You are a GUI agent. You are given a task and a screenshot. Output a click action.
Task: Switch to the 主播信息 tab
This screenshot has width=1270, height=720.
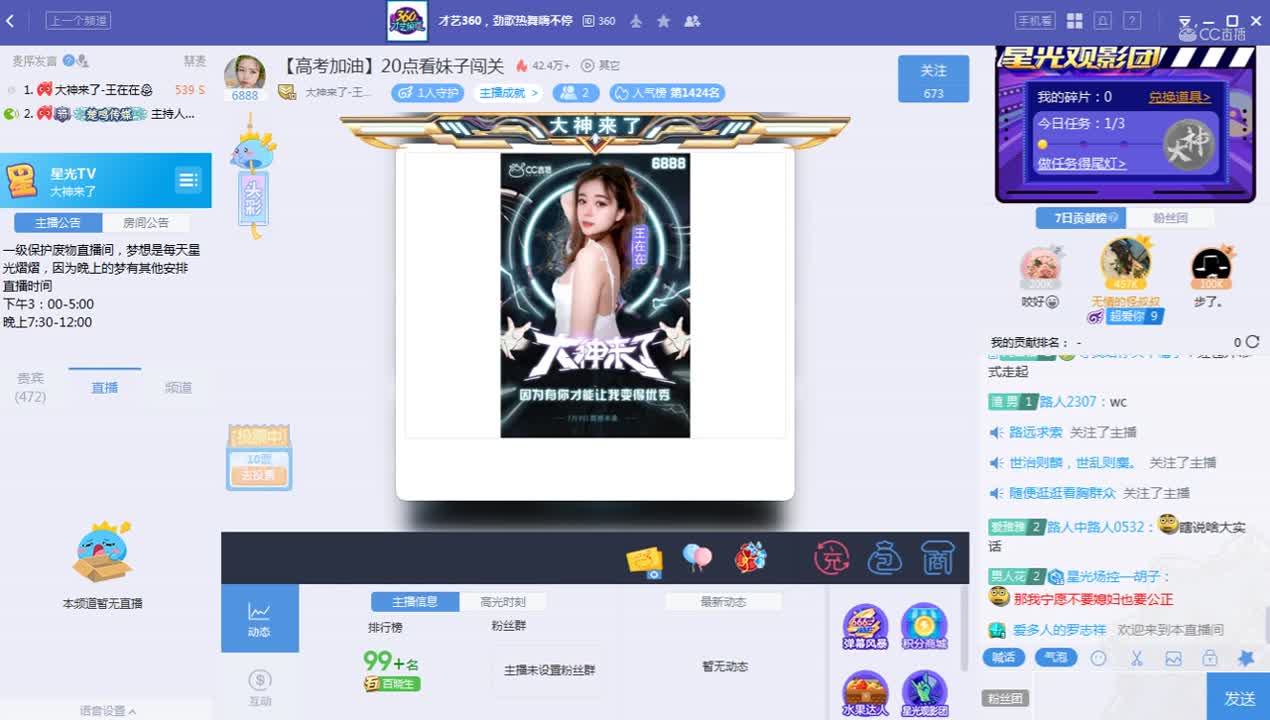(415, 602)
